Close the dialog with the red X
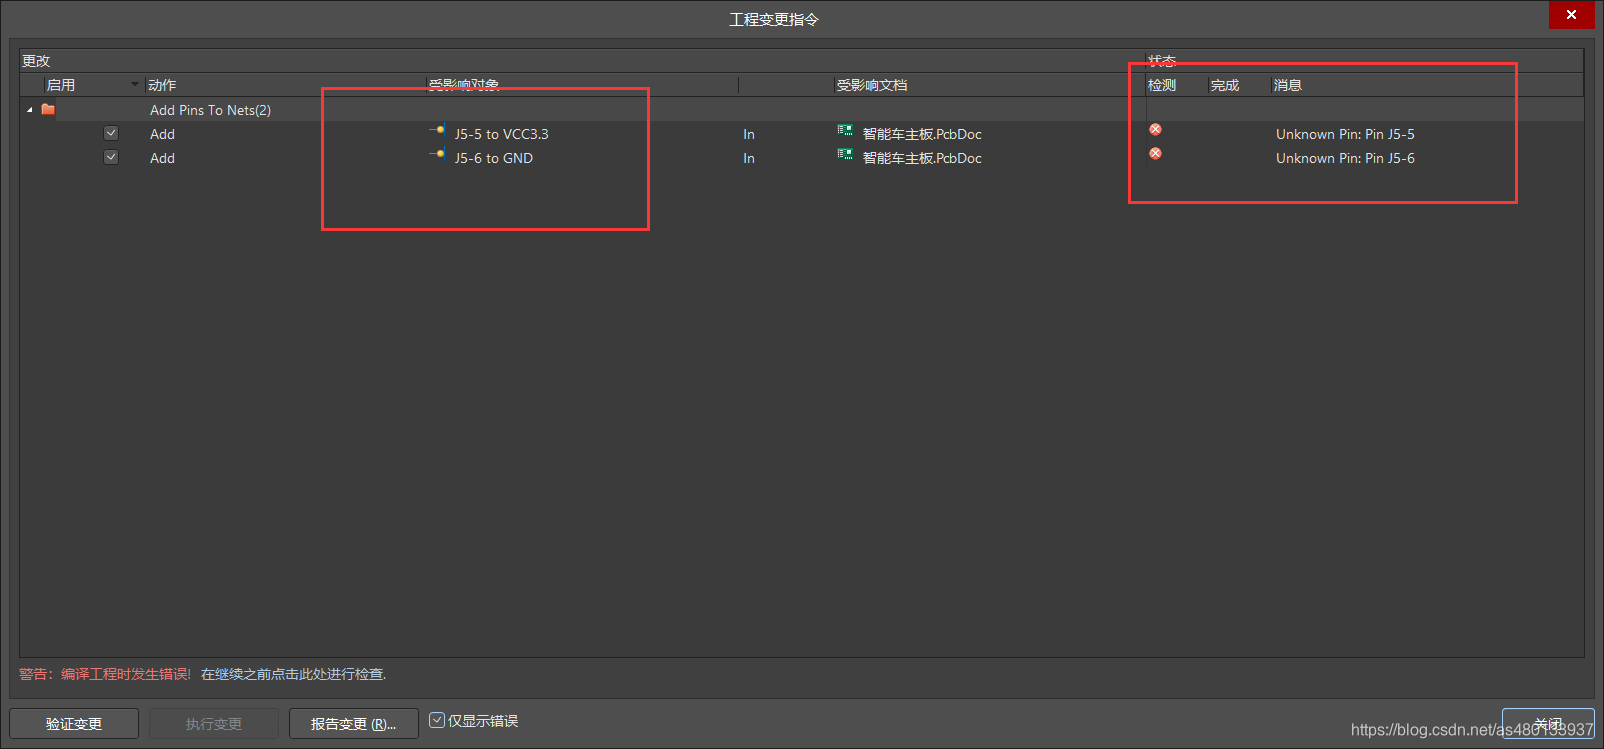Viewport: 1604px width, 749px height. (x=1571, y=15)
